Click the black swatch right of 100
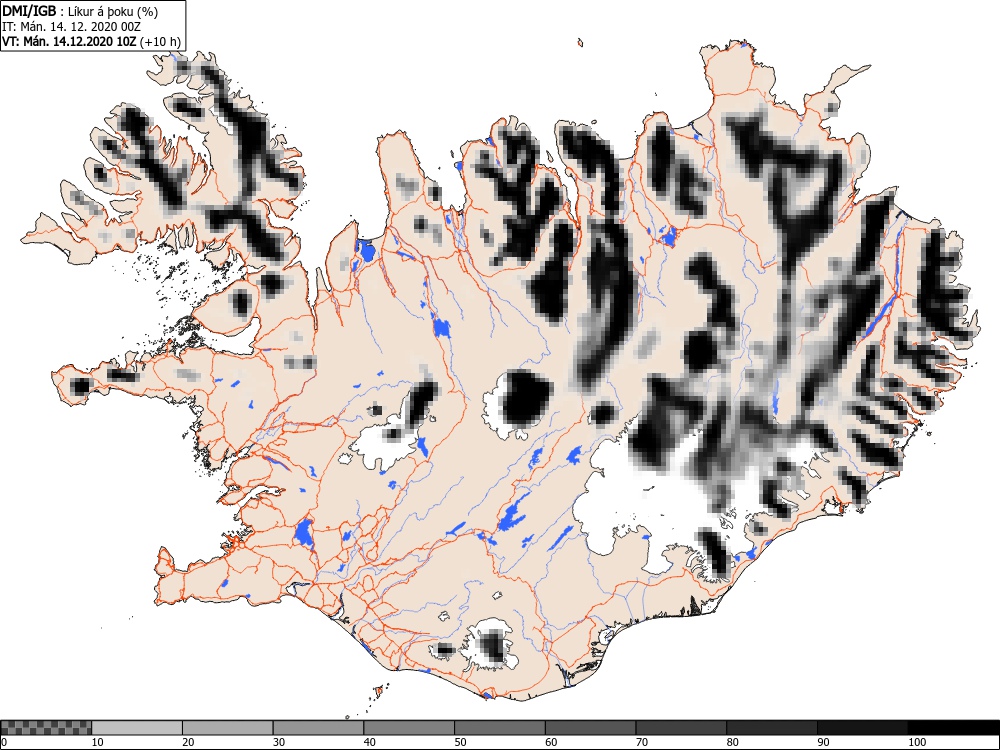 (x=953, y=728)
